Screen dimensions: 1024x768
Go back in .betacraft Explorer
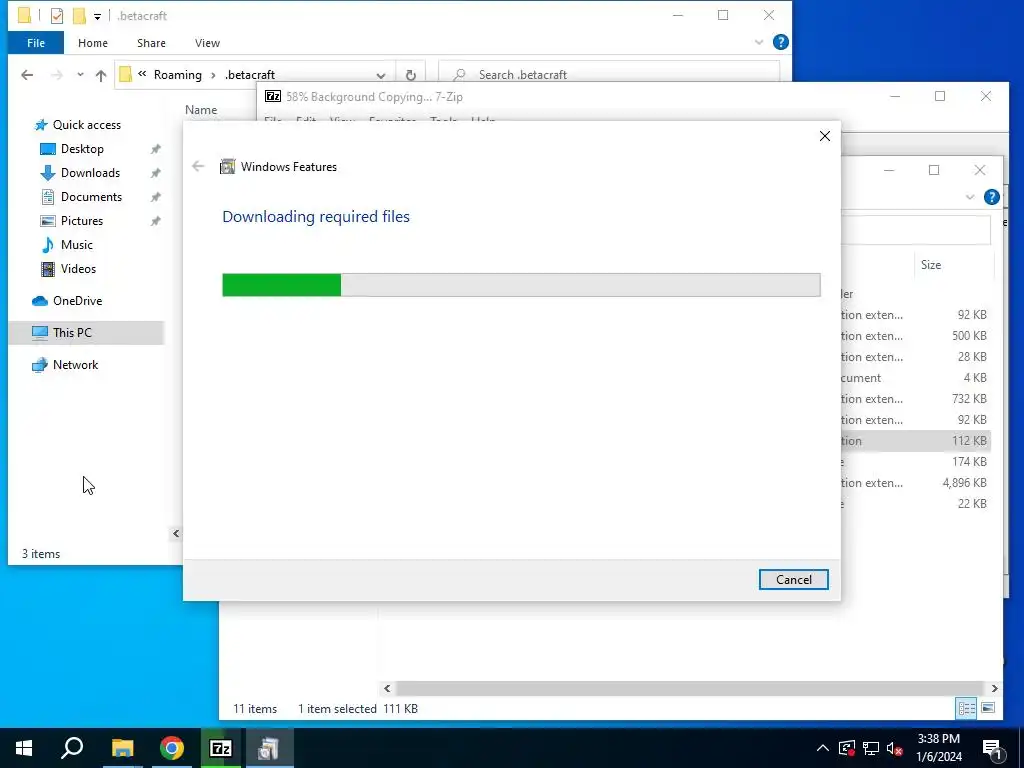coord(27,75)
